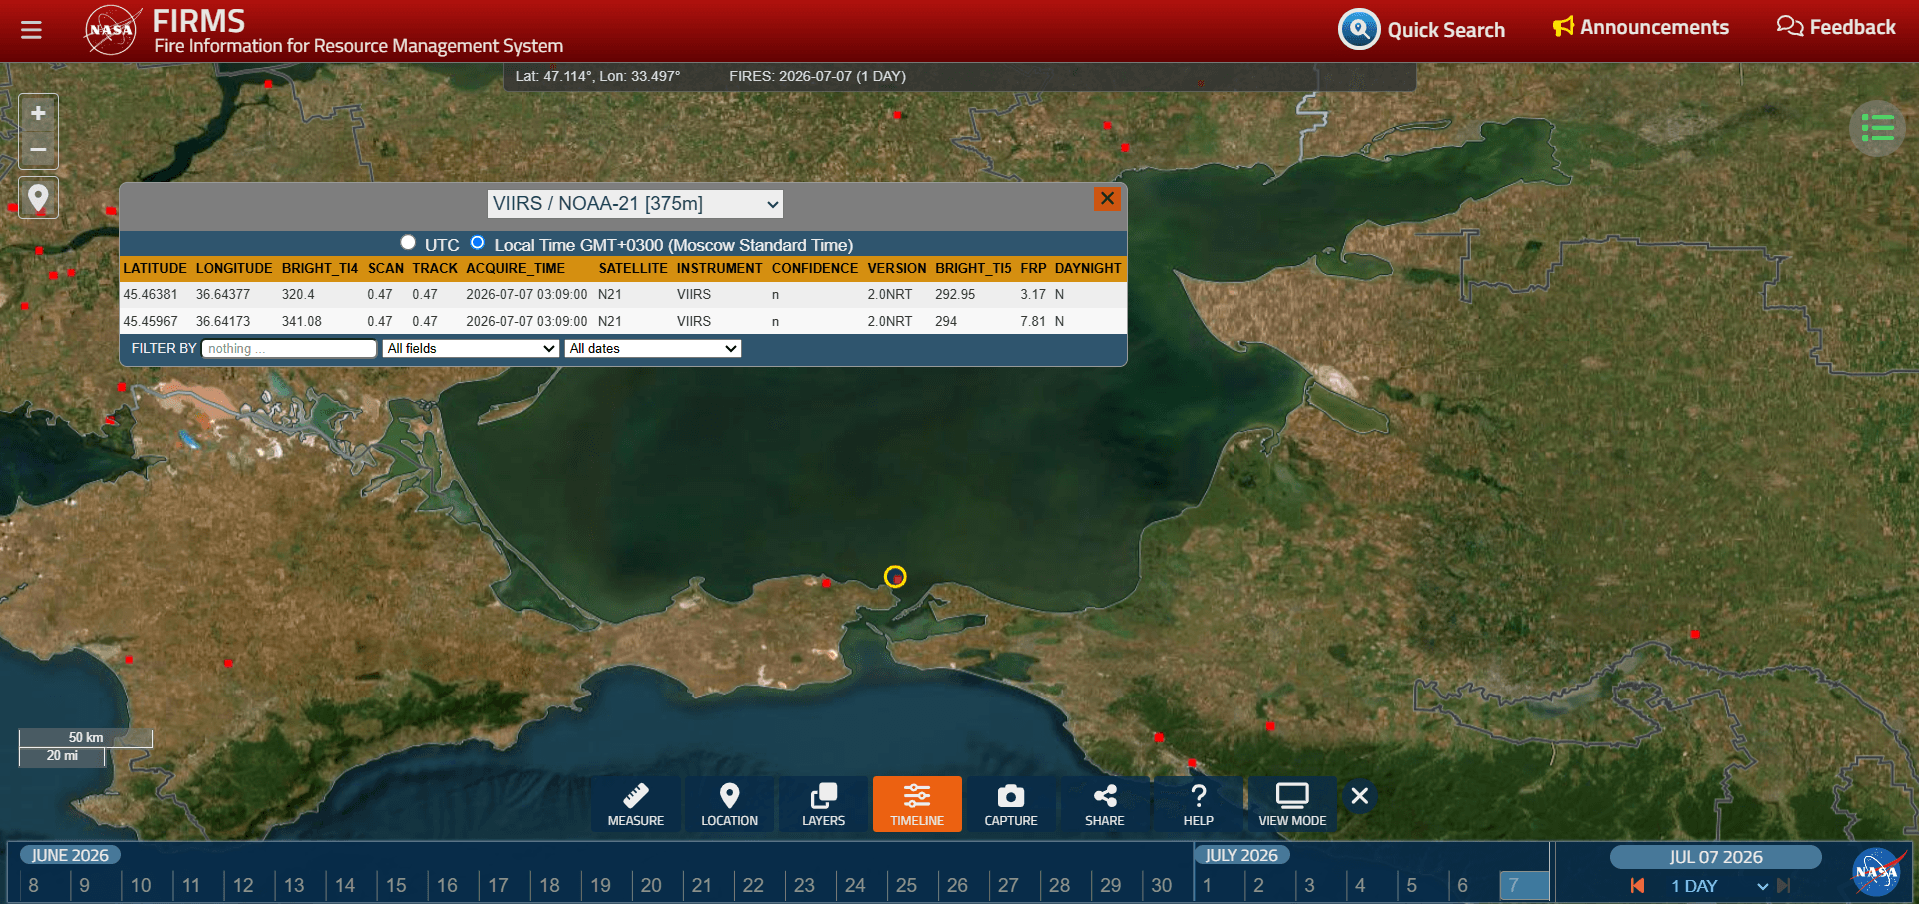Open the hamburger main menu
The width and height of the screenshot is (1919, 904).
[x=31, y=30]
